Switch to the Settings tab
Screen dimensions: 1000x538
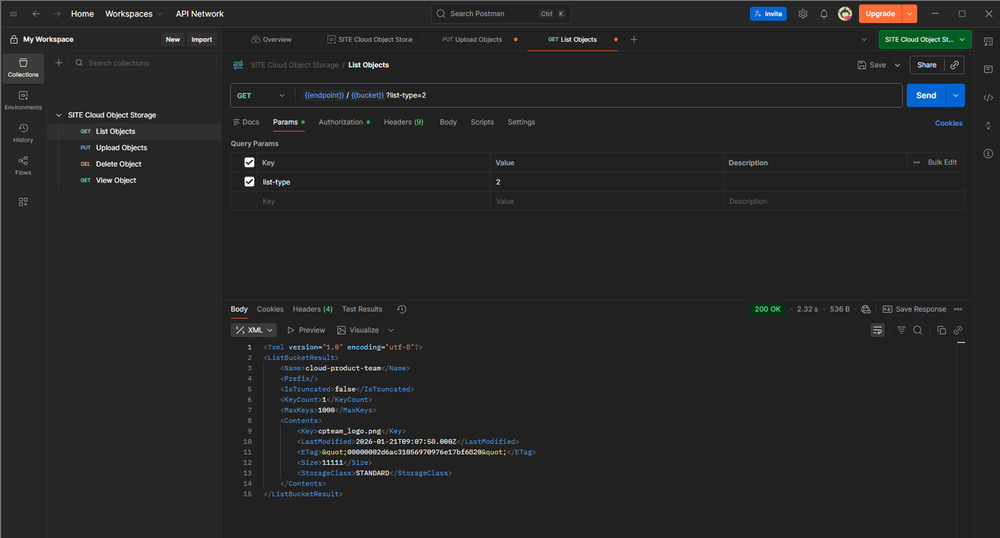521,122
